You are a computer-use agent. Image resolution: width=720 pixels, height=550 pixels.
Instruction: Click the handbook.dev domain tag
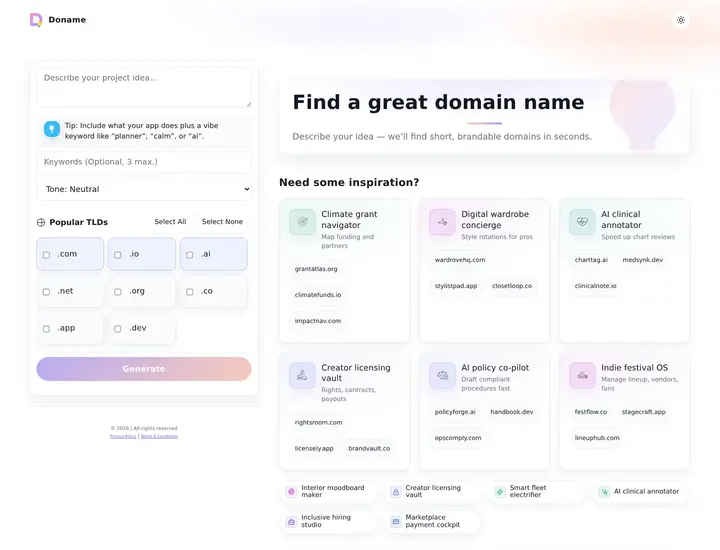click(x=512, y=412)
